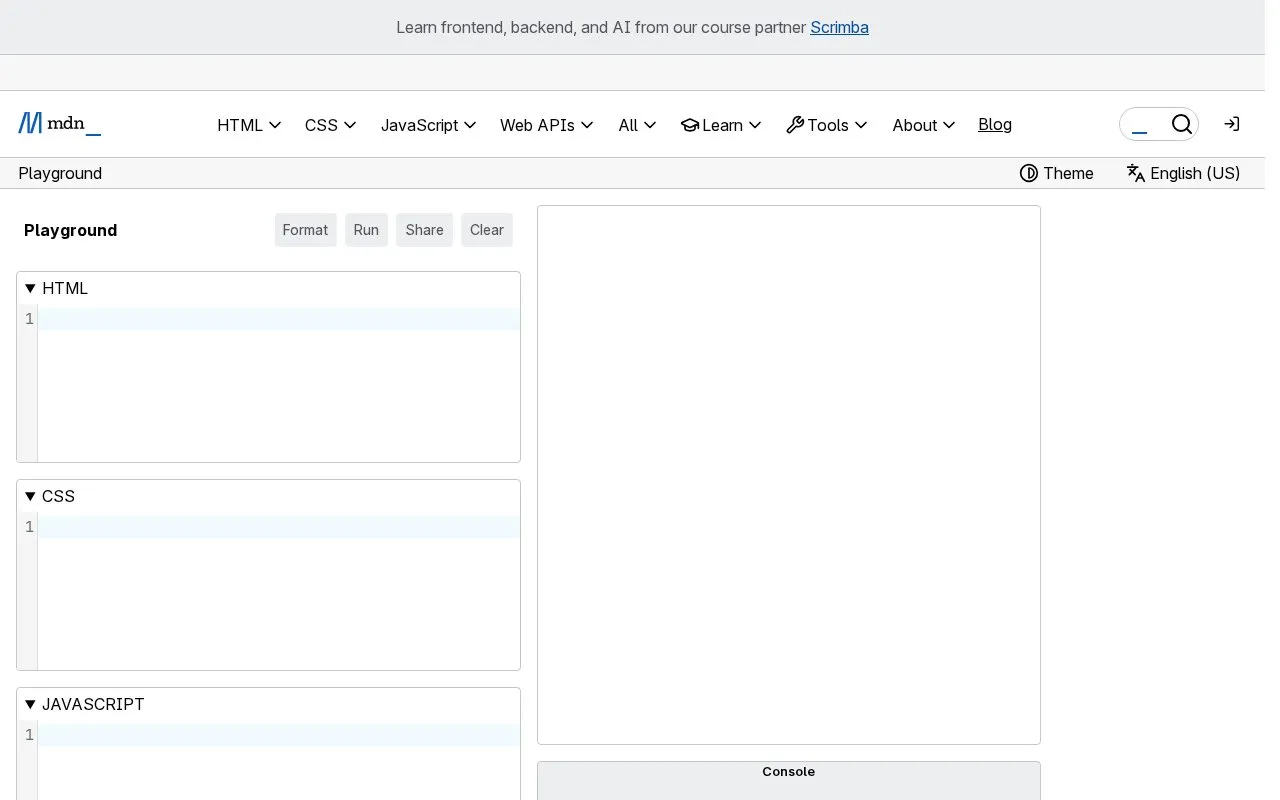This screenshot has height=800, width=1280.
Task: Focus line 1 of the CSS editor
Action: tap(279, 527)
